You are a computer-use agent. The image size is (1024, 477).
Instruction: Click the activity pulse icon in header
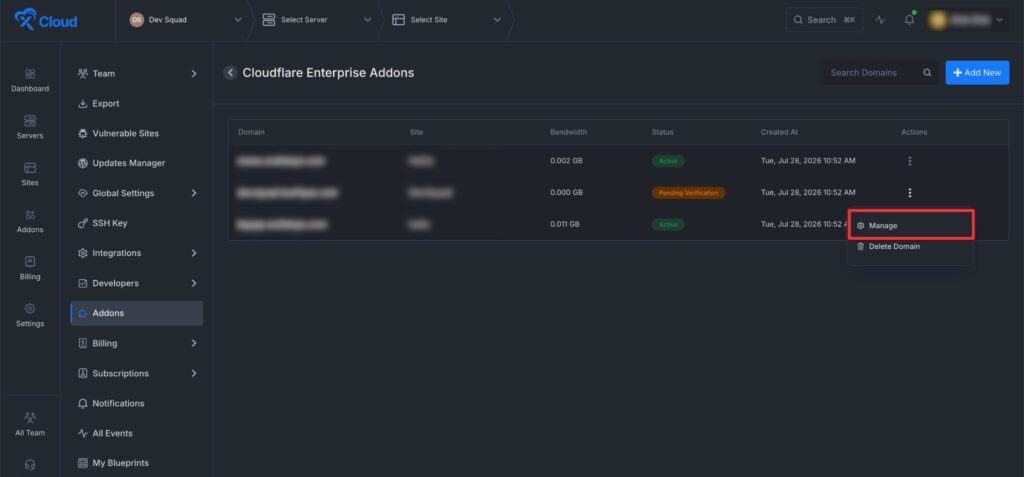[x=880, y=20]
